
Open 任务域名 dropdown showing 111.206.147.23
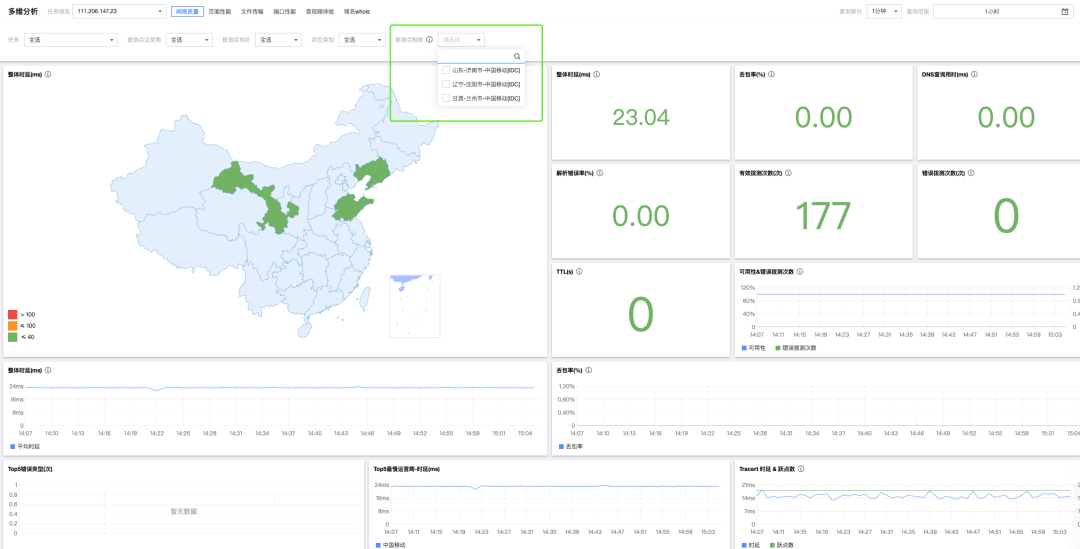pos(119,11)
